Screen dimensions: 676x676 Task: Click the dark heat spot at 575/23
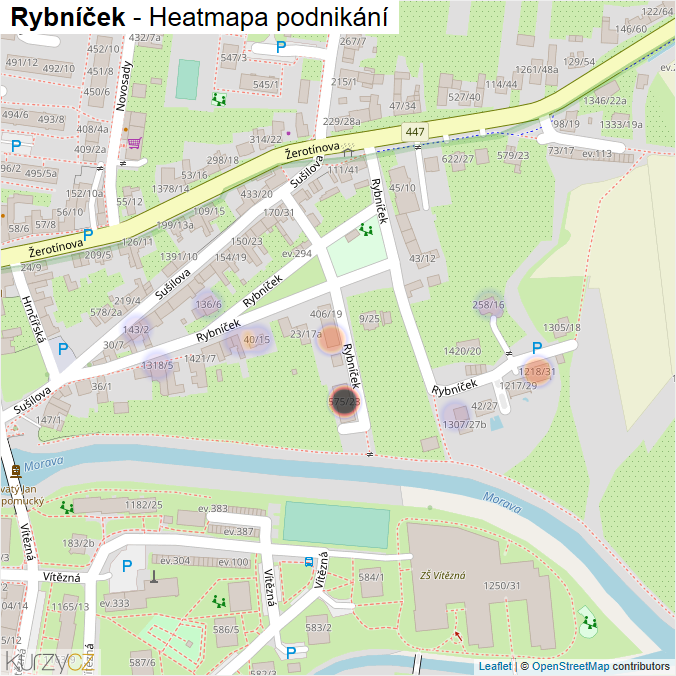point(344,401)
